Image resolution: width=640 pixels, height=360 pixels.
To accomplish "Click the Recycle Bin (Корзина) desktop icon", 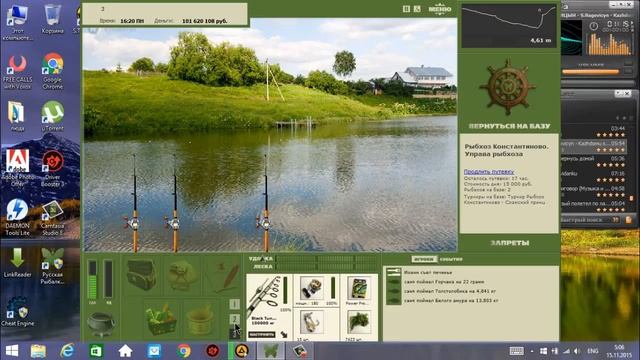I will click(x=53, y=19).
